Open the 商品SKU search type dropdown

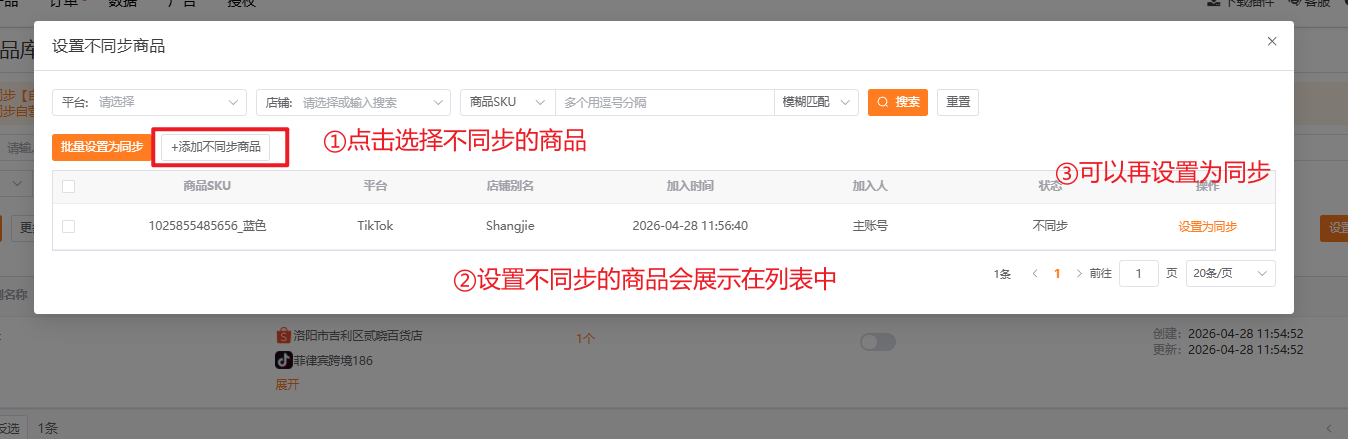[508, 102]
